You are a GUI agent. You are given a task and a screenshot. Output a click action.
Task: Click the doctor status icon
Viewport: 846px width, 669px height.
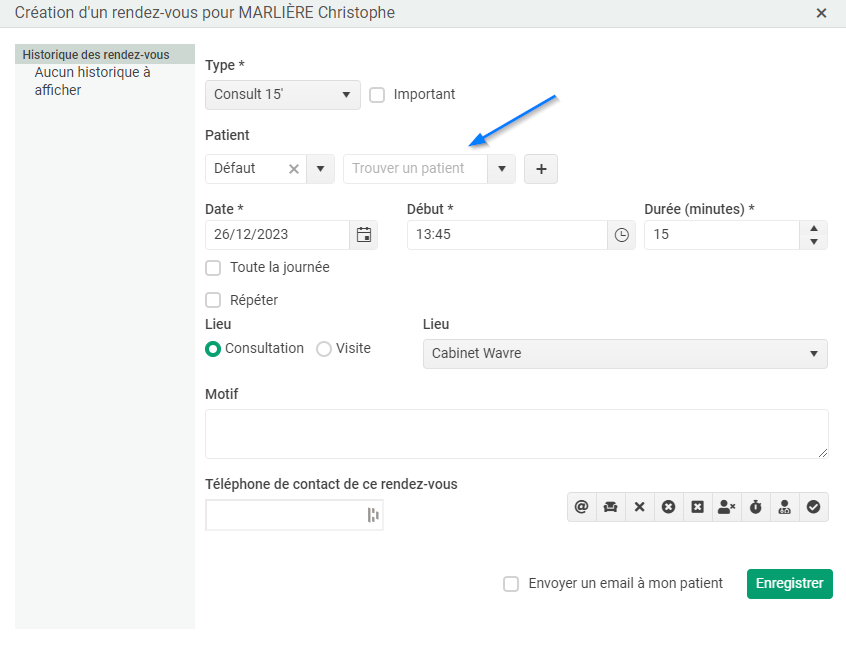(x=785, y=507)
